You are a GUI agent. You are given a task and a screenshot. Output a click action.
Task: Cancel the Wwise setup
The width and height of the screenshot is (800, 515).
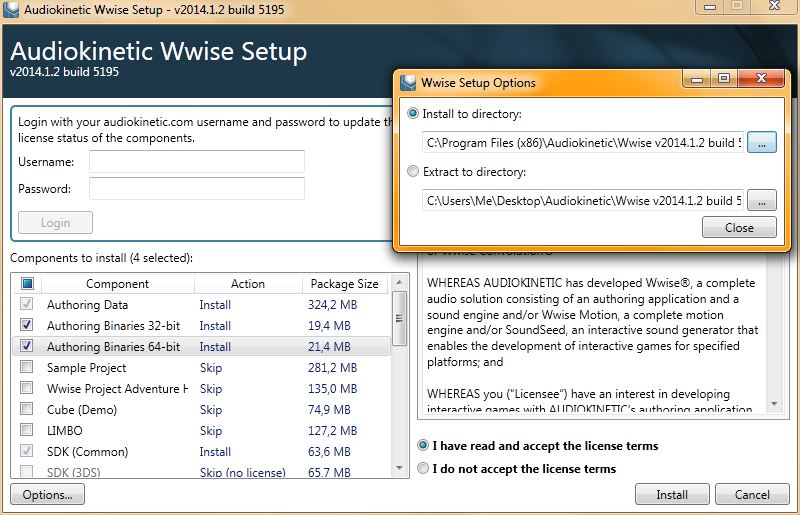click(752, 495)
